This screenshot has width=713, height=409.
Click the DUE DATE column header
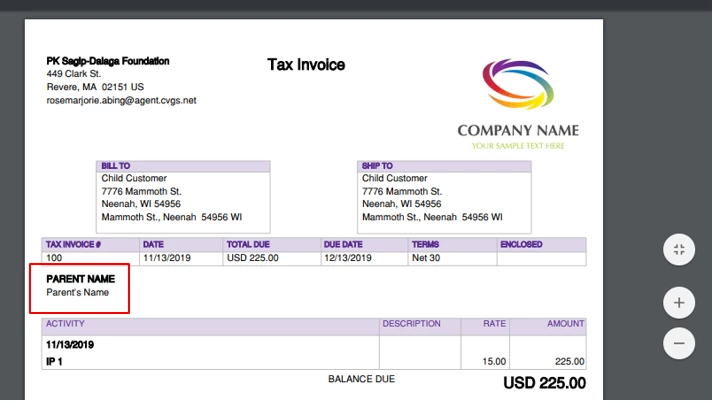click(x=343, y=244)
